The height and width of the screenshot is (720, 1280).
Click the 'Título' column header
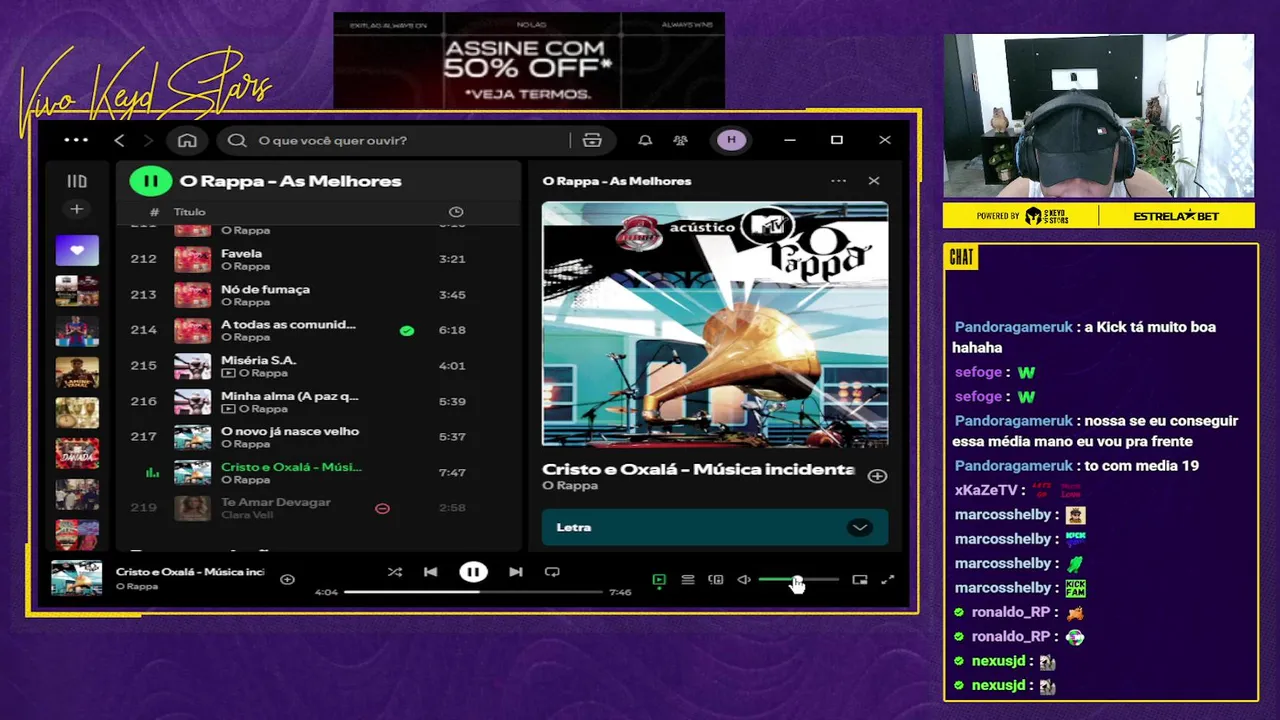pyautogui.click(x=190, y=212)
